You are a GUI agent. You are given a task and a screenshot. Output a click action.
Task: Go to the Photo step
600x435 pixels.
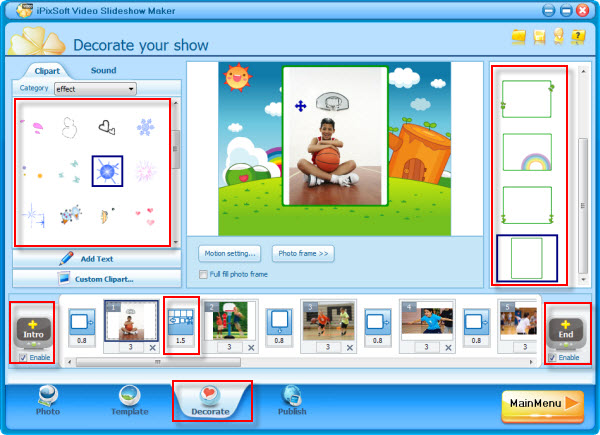[x=48, y=400]
